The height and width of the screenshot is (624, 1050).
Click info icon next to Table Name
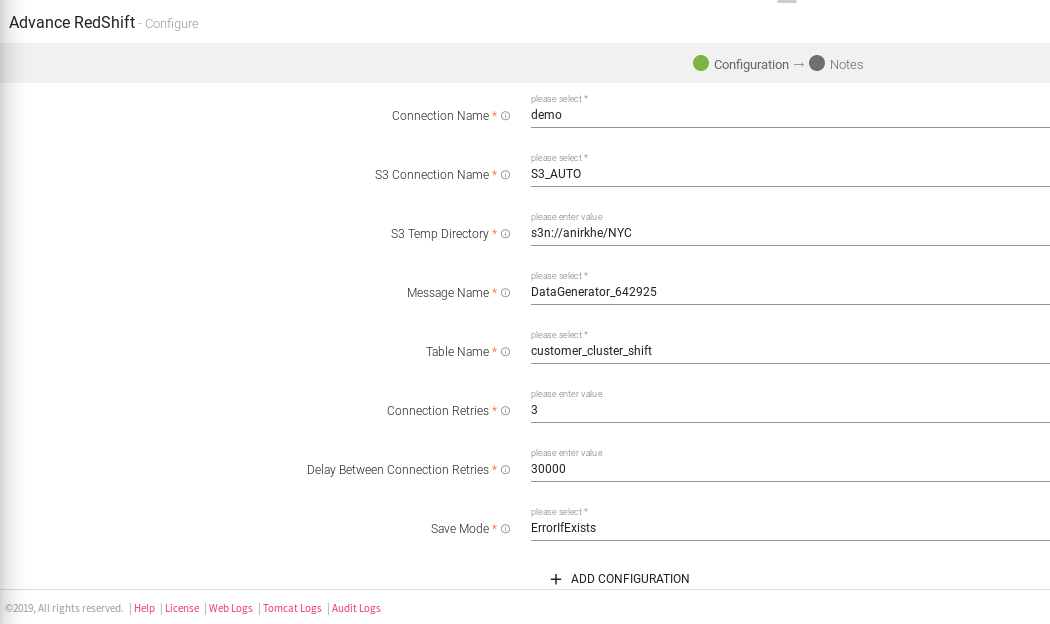tap(505, 352)
